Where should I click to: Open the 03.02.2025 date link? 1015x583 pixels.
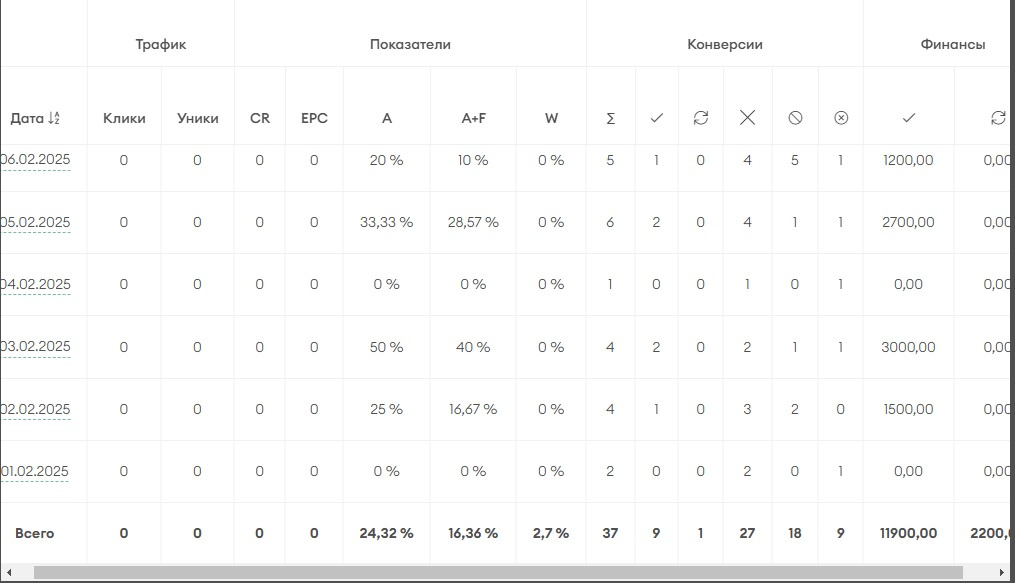coord(36,347)
